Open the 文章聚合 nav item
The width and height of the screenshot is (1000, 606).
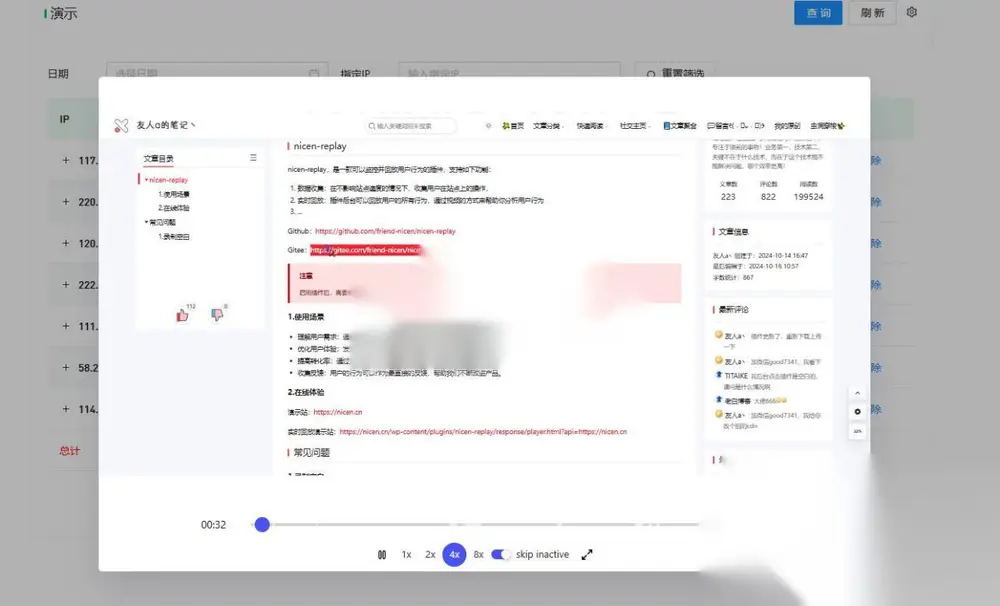(680, 126)
